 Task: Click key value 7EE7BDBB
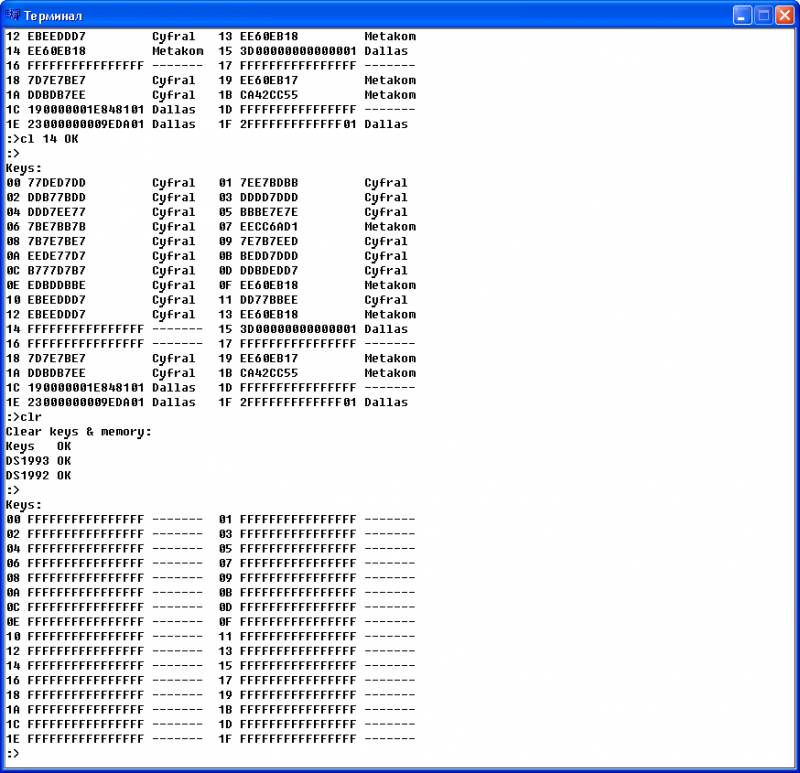(269, 183)
